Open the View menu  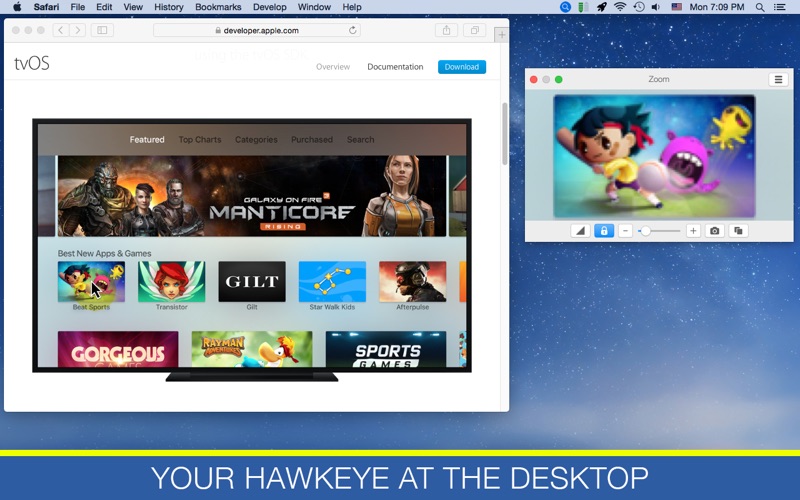click(133, 7)
